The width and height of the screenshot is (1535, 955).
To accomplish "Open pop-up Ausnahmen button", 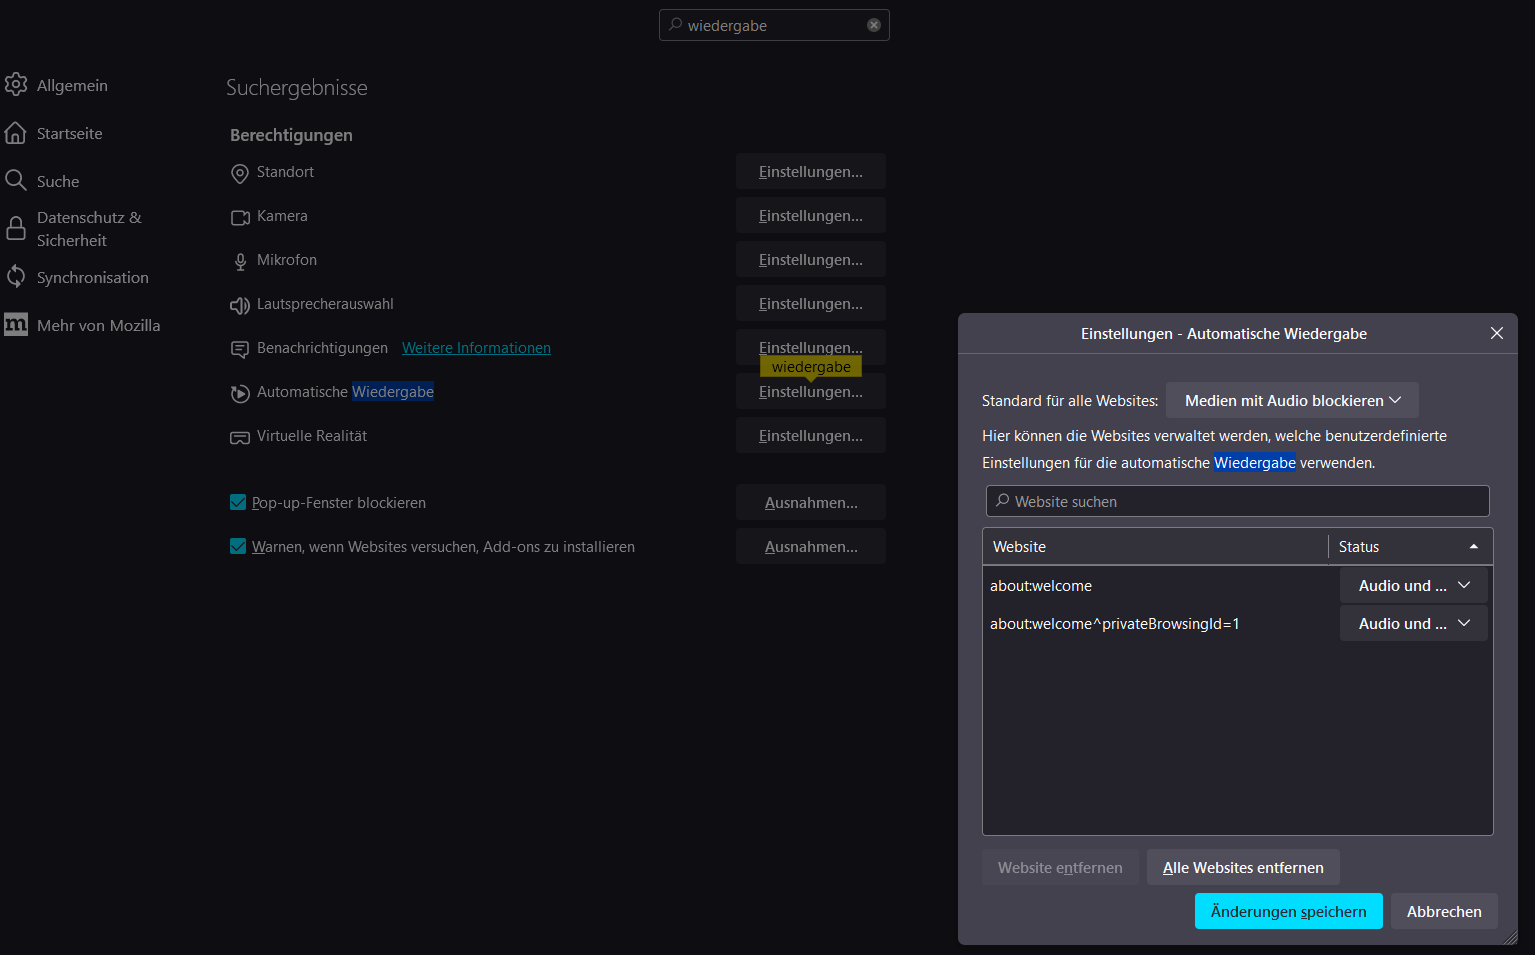I will pos(811,502).
